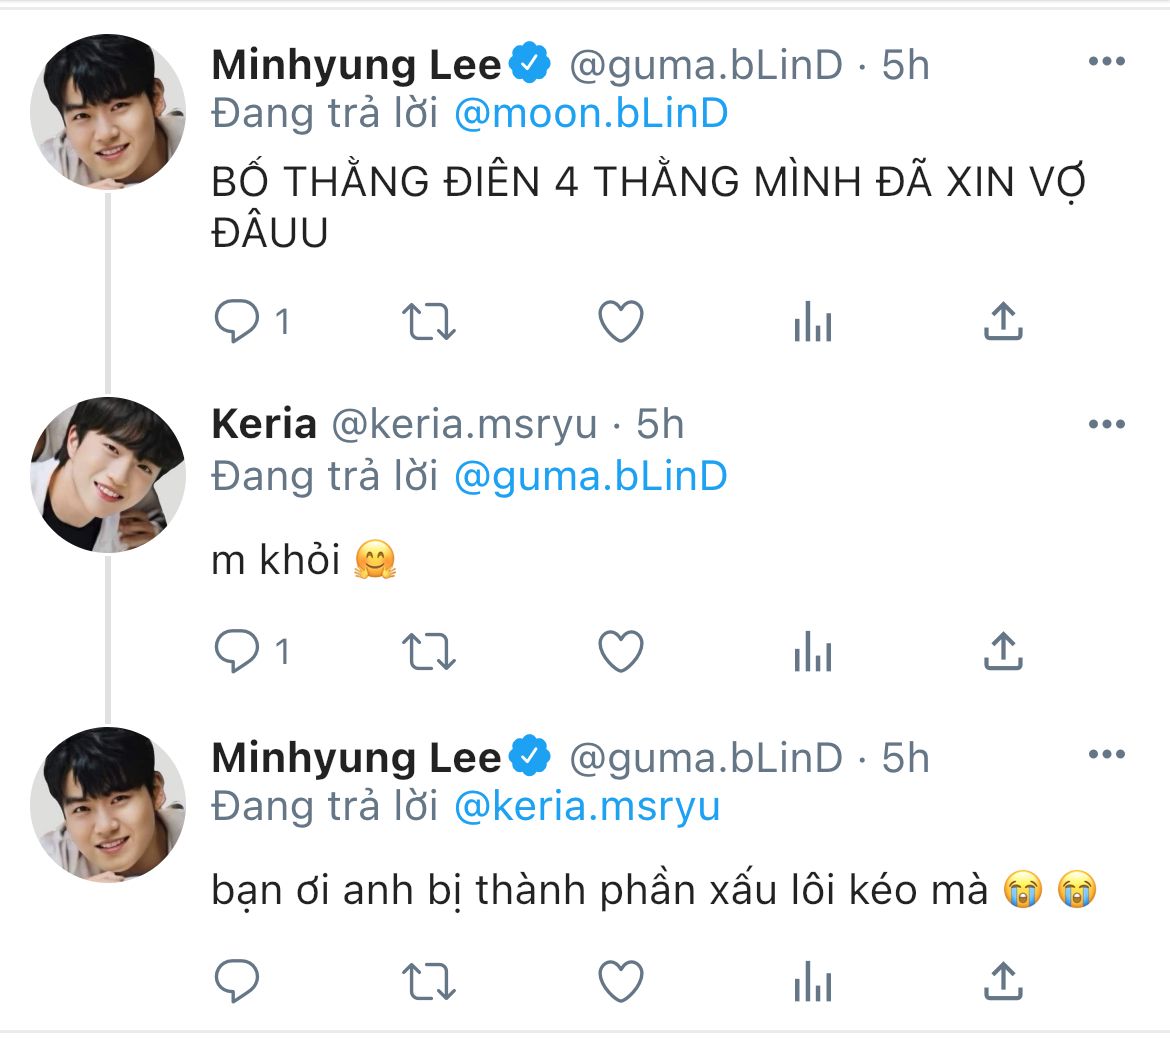Reply to the first Minhyung Lee tweet
This screenshot has height=1038, width=1170.
pyautogui.click(x=237, y=322)
